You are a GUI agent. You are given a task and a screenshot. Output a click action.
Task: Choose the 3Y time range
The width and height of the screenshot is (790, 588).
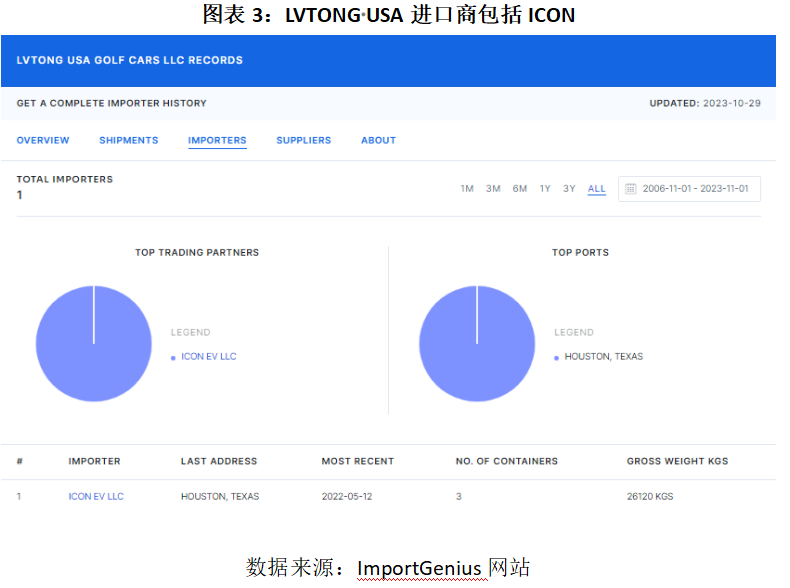[569, 188]
